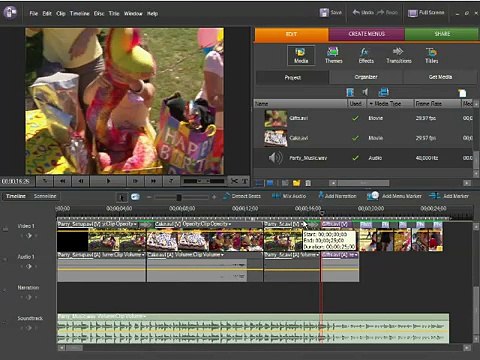Click Detect Beats in timeline toolbar

(x=242, y=196)
